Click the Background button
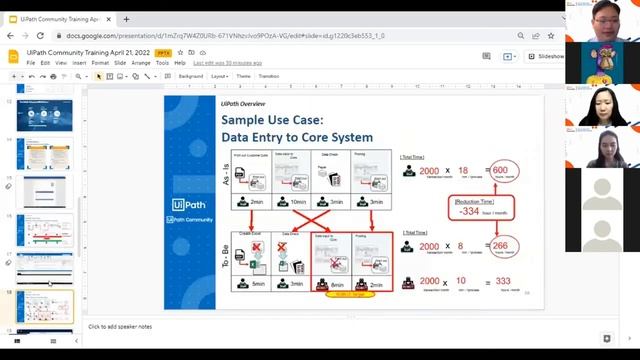Viewport: 640px width, 360px height. point(191,76)
